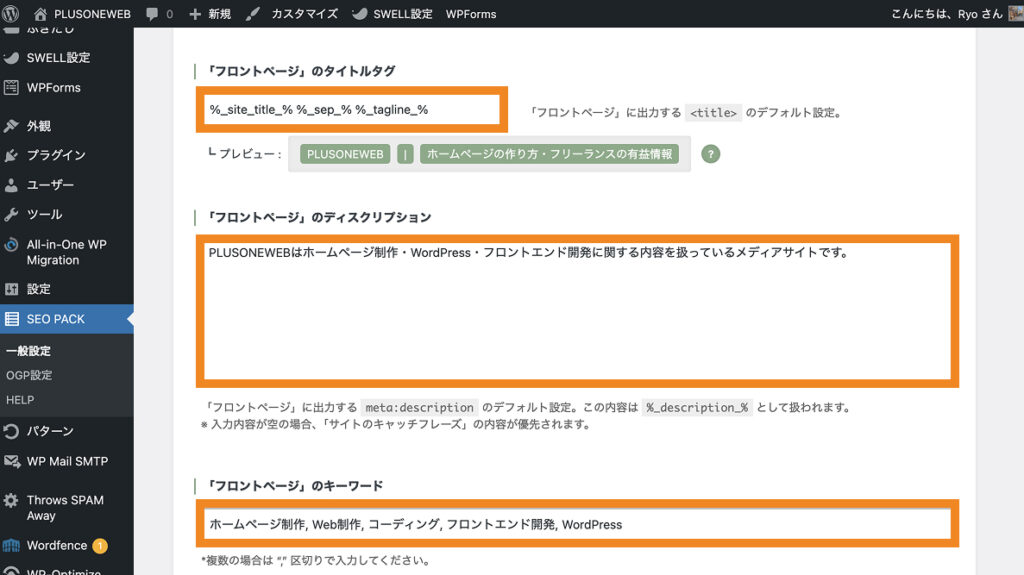The width and height of the screenshot is (1024, 575).
Task: Expand the SEO PACK sidebar menu
Action: [x=56, y=319]
